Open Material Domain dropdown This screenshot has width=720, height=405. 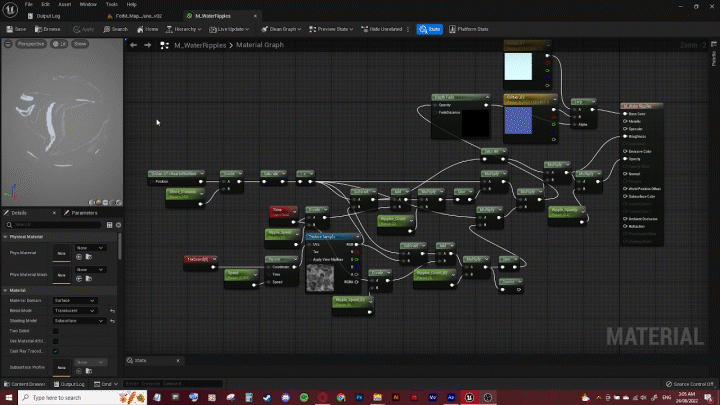[74, 300]
